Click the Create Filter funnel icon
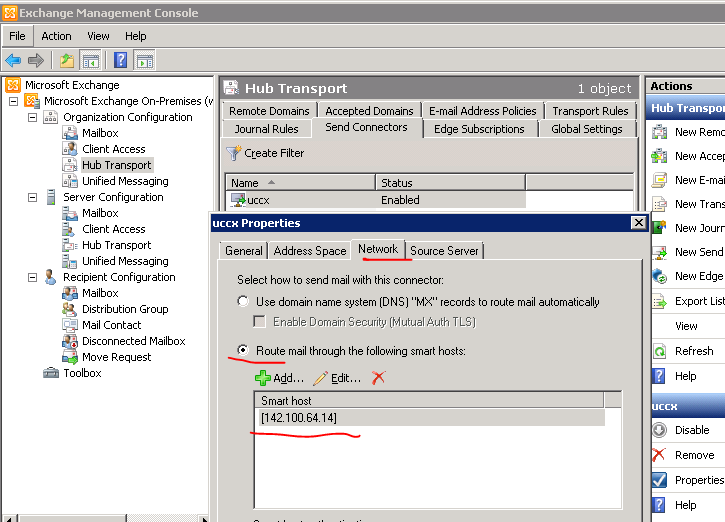 coord(233,153)
